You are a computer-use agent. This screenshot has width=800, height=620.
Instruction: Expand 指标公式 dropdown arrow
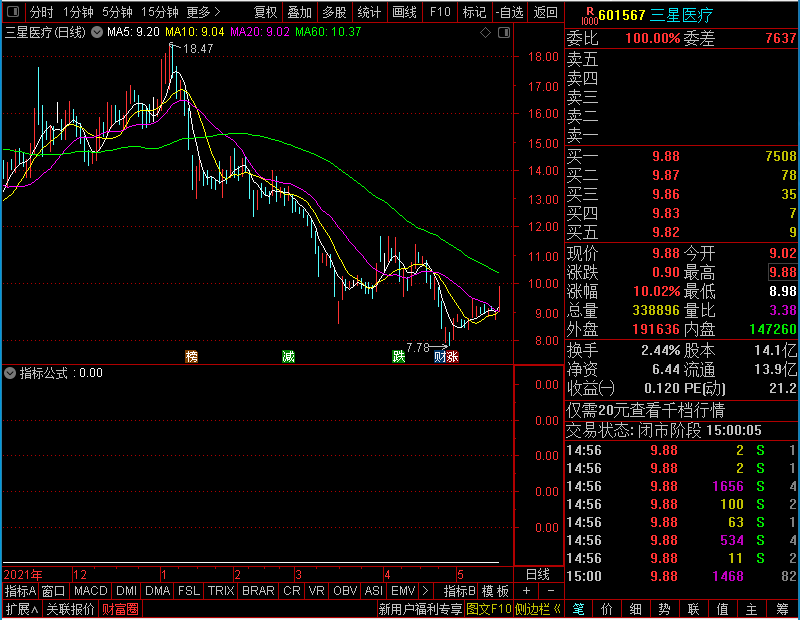[10, 373]
